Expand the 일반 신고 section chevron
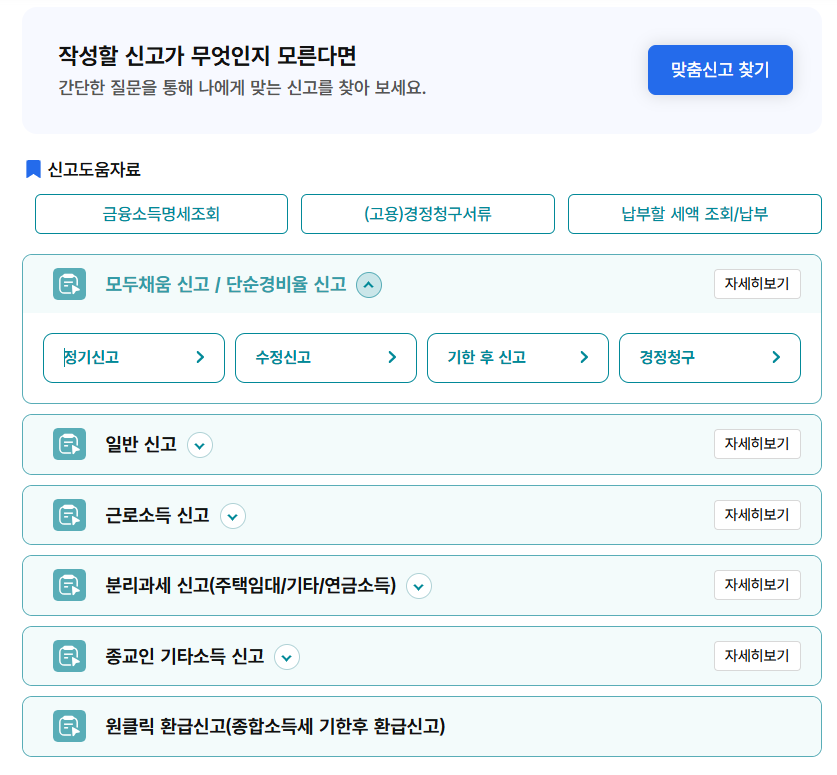The image size is (837, 775). pyautogui.click(x=200, y=445)
